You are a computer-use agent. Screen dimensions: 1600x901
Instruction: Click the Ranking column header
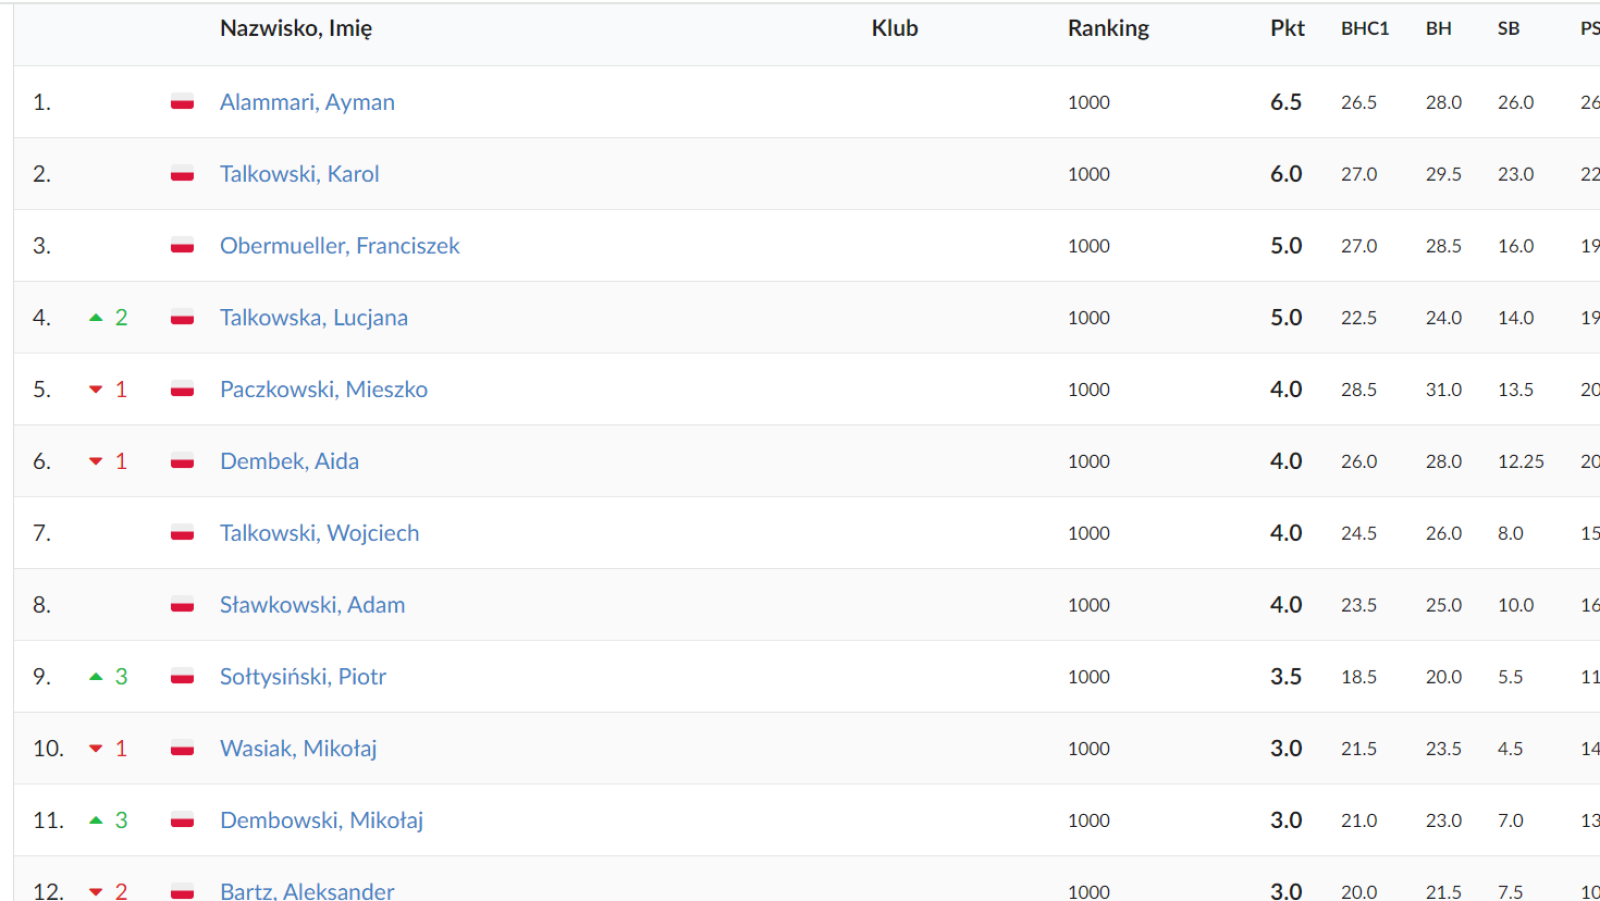coord(1108,29)
